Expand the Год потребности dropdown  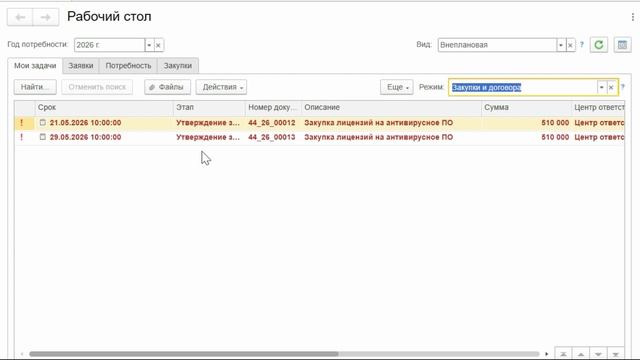(x=149, y=45)
